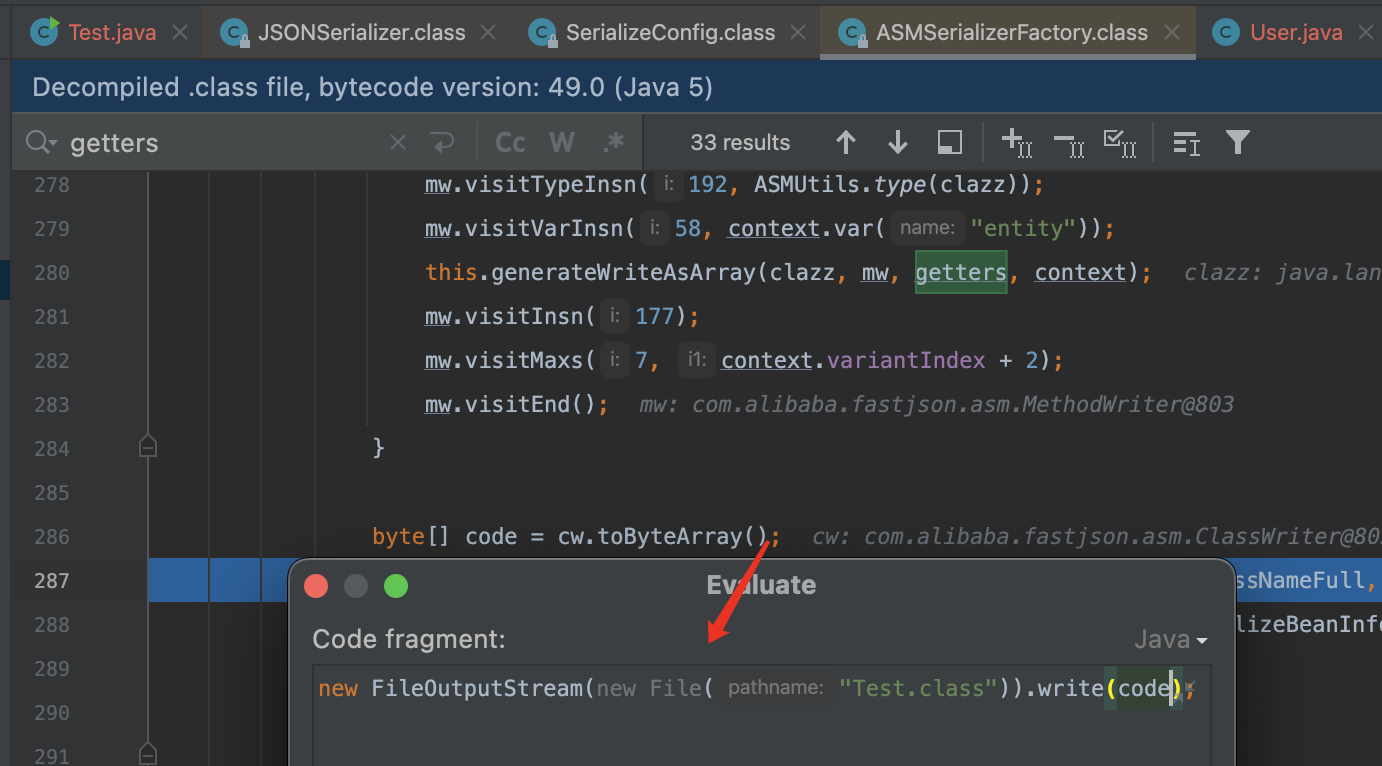Toggle Match Case (Cc) option
The width and height of the screenshot is (1382, 766).
coord(510,143)
